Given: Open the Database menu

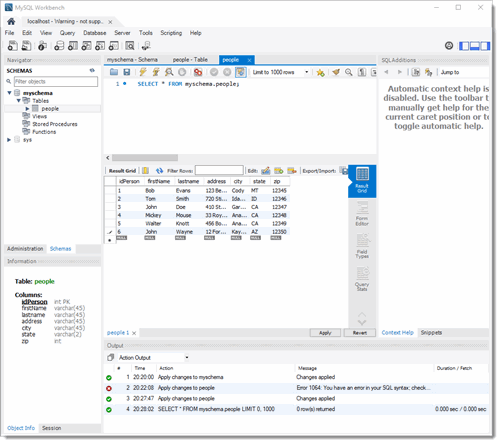Looking at the screenshot, I should coord(95,33).
